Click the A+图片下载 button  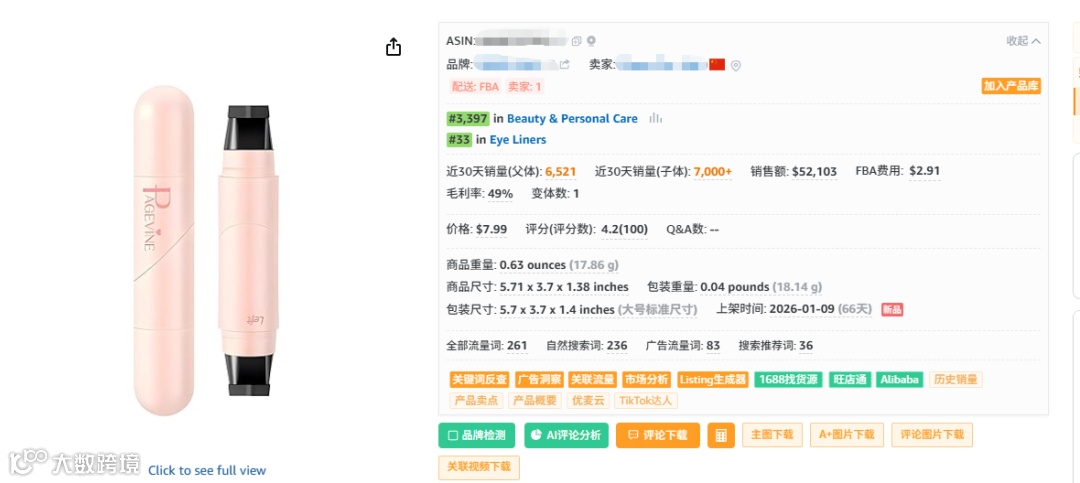(847, 435)
